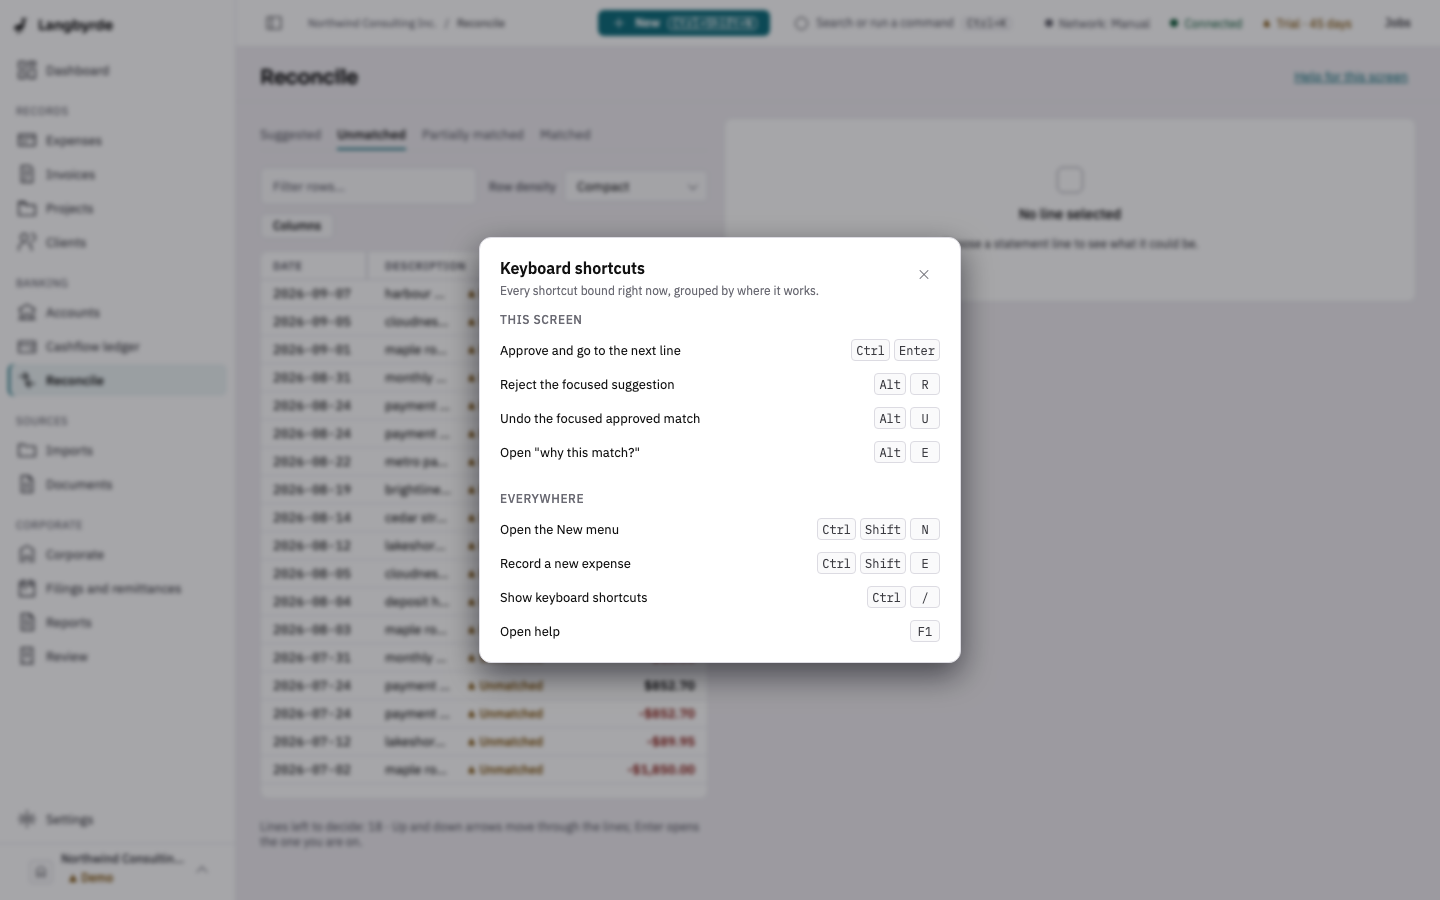The image size is (1440, 900).
Task: Click the Dashboard icon in the sidebar
Action: click(x=27, y=70)
